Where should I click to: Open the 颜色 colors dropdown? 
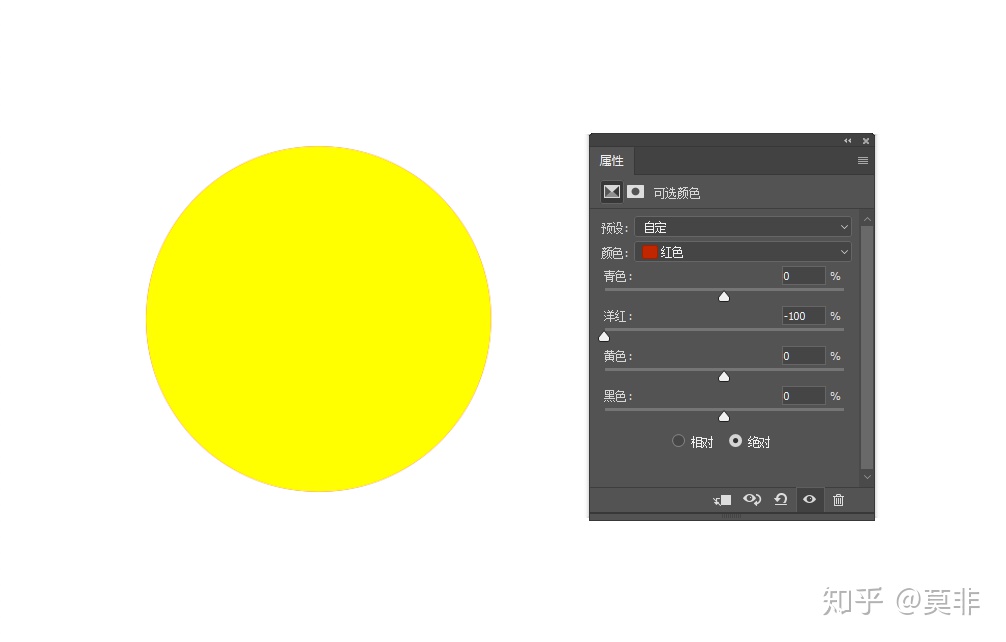tap(743, 252)
